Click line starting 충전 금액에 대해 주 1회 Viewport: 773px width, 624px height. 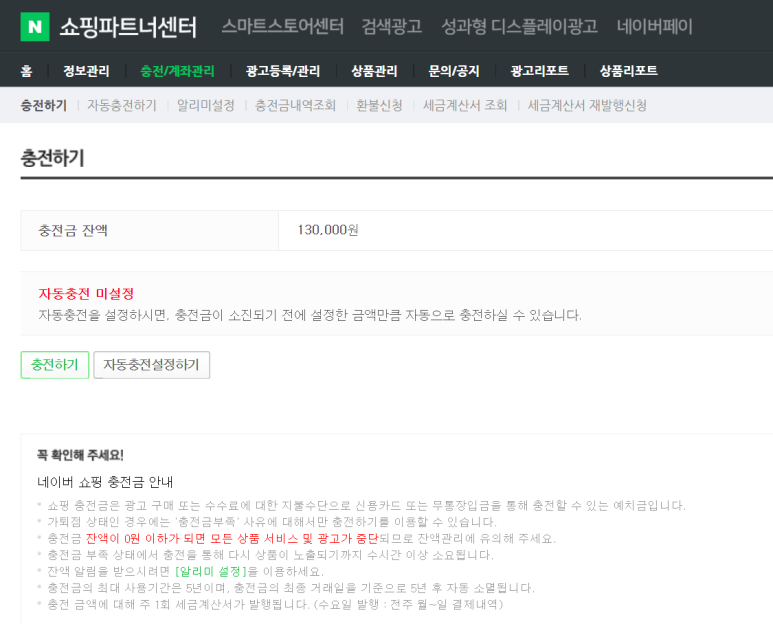tap(275, 604)
